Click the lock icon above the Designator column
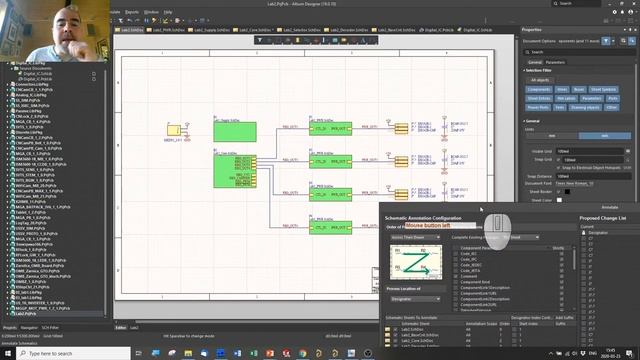The image size is (640, 360). coord(584,232)
